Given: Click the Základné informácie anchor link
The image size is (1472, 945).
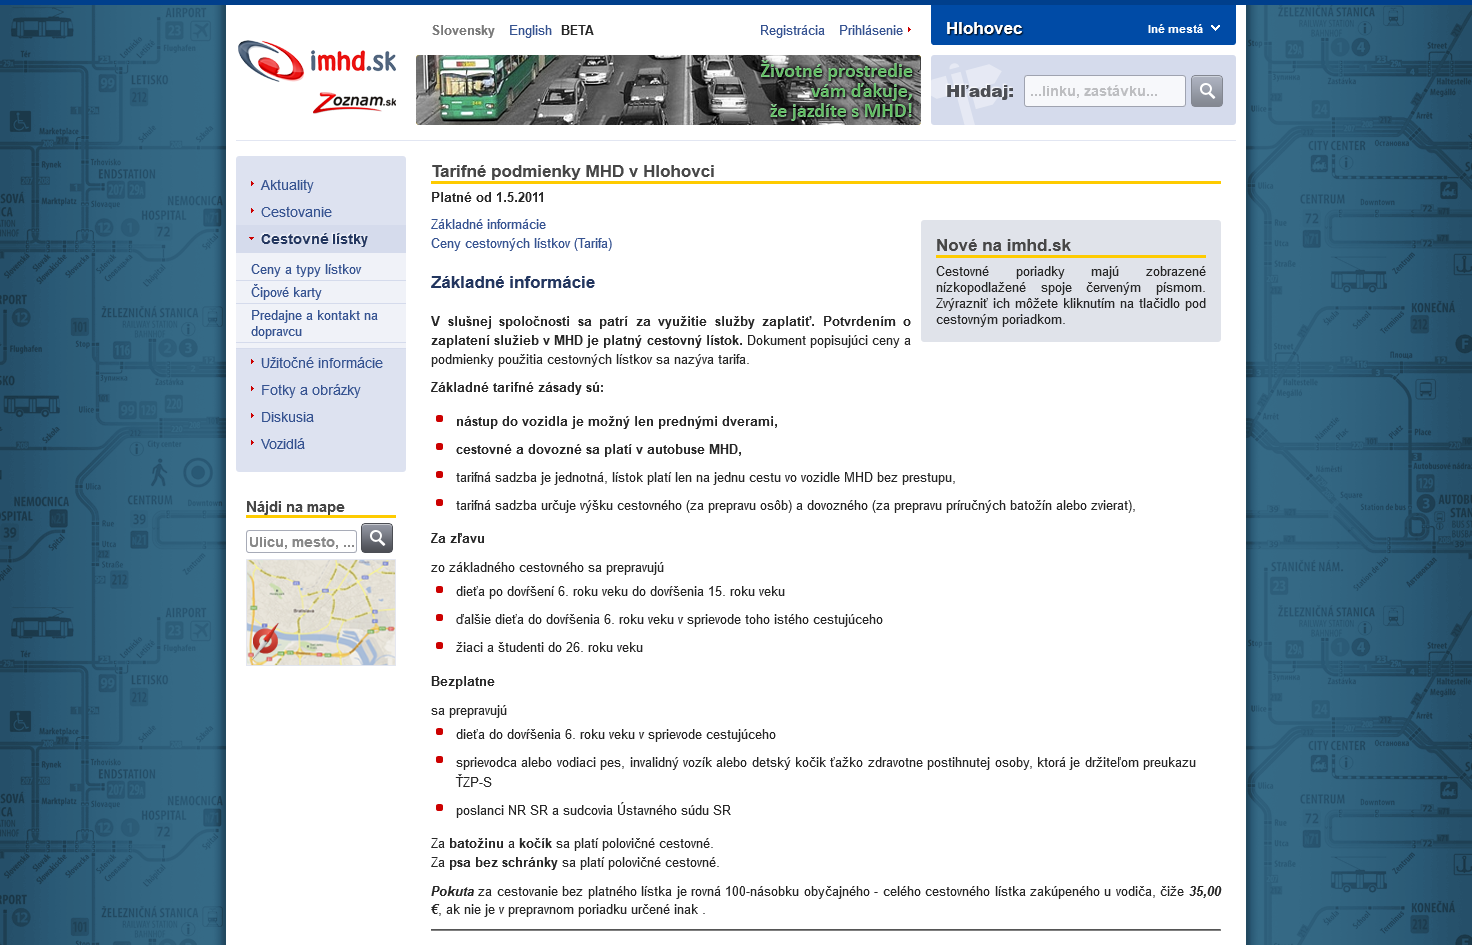Looking at the screenshot, I should click(x=488, y=224).
